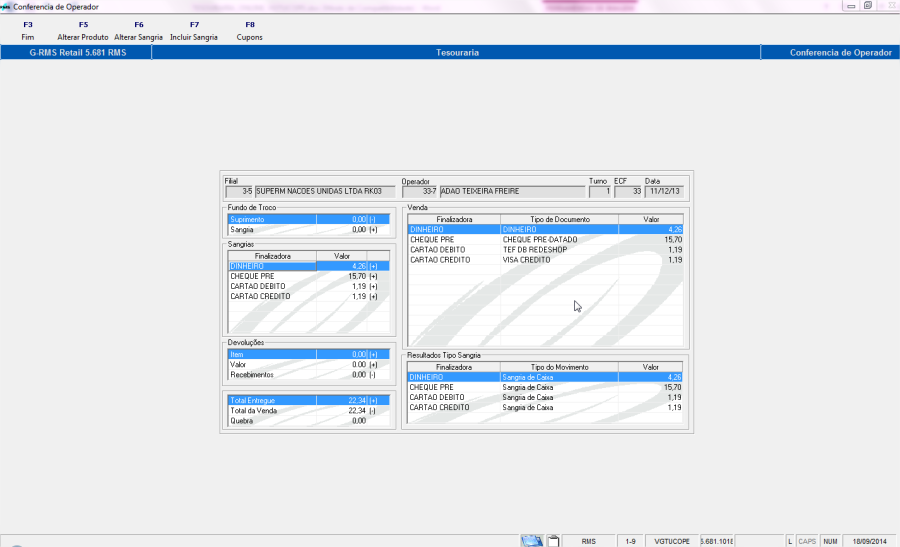Click date 18/09/2014 in status bar
The image size is (900, 547).
coord(869,541)
